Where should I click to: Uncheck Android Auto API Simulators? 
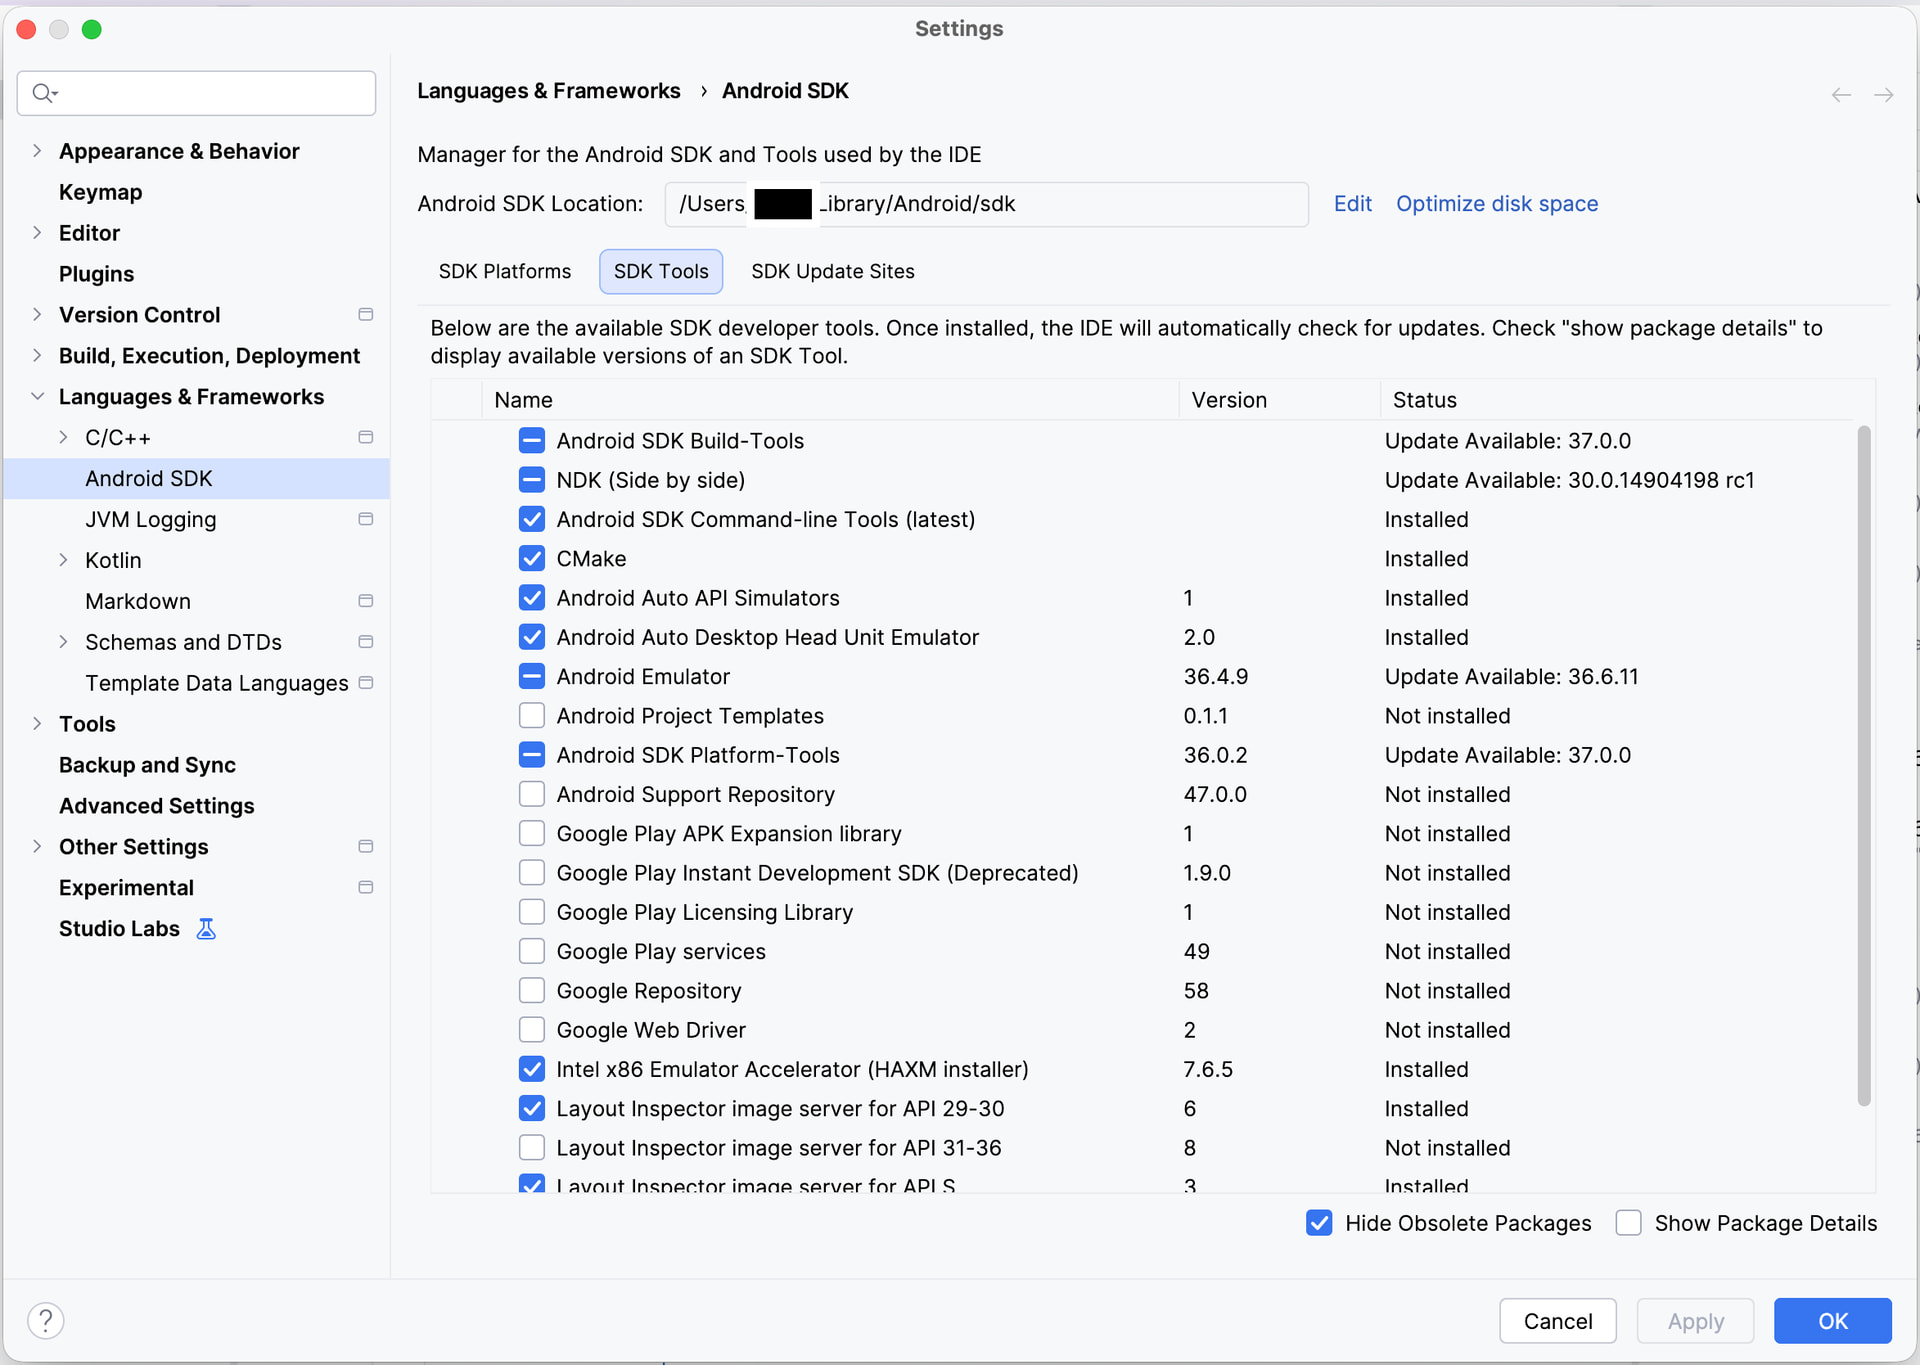pos(532,598)
